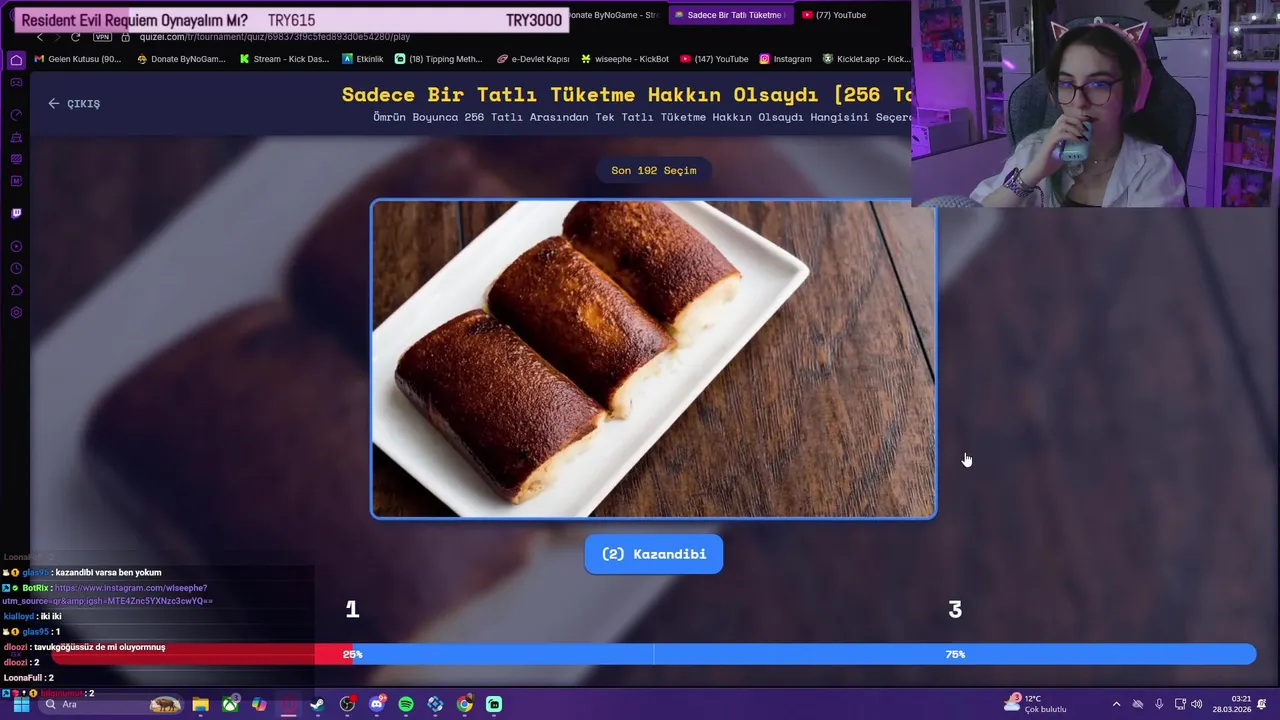This screenshot has height=720, width=1280.
Task: Click the 'tavukgöğüssüz de mi oluyormuş' chat message
Action: [x=100, y=647]
